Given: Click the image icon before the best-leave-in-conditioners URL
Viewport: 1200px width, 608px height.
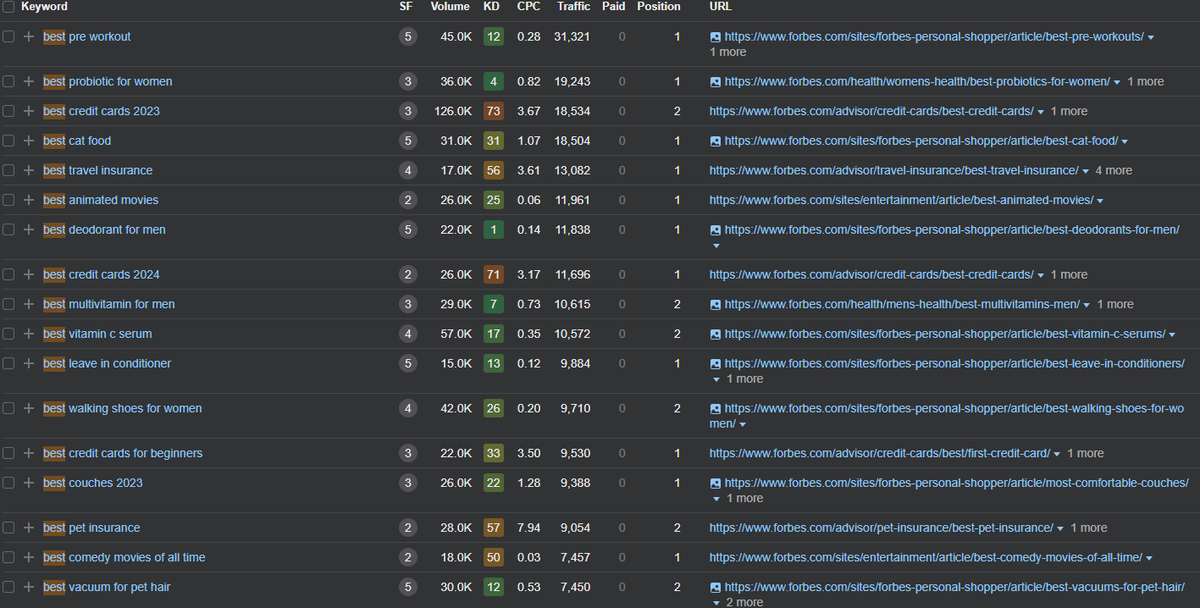Looking at the screenshot, I should [715, 364].
